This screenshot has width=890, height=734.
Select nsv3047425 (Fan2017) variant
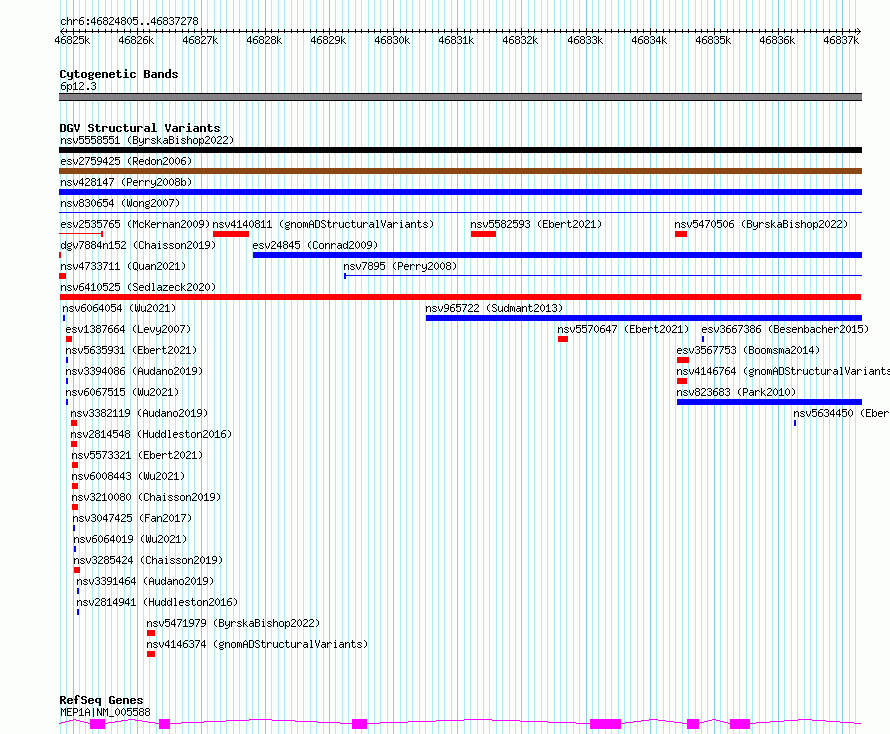pos(132,518)
